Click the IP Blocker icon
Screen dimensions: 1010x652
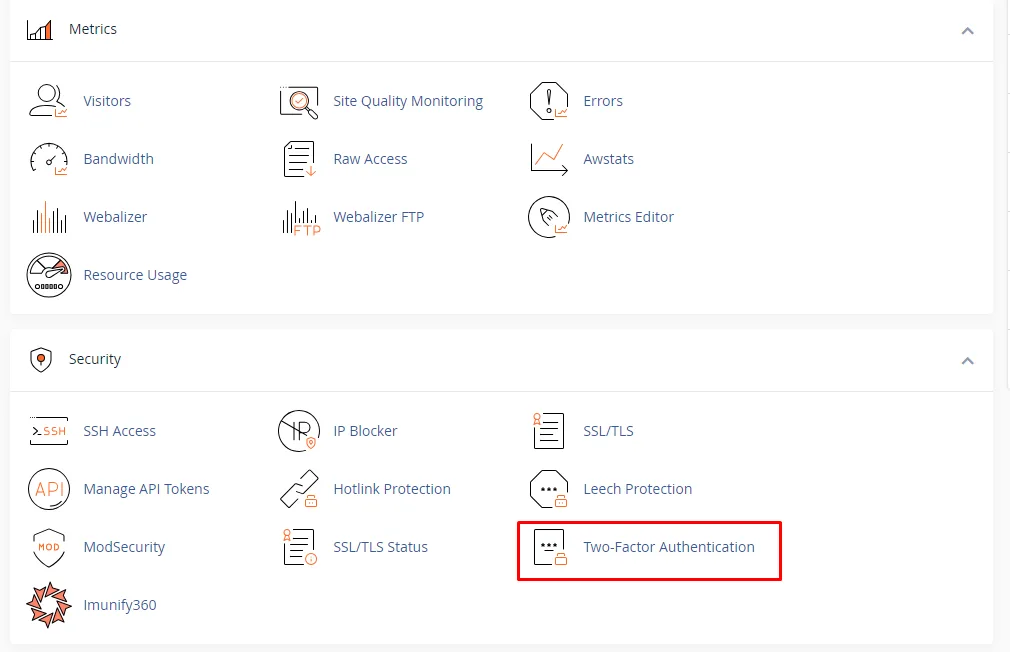click(298, 431)
